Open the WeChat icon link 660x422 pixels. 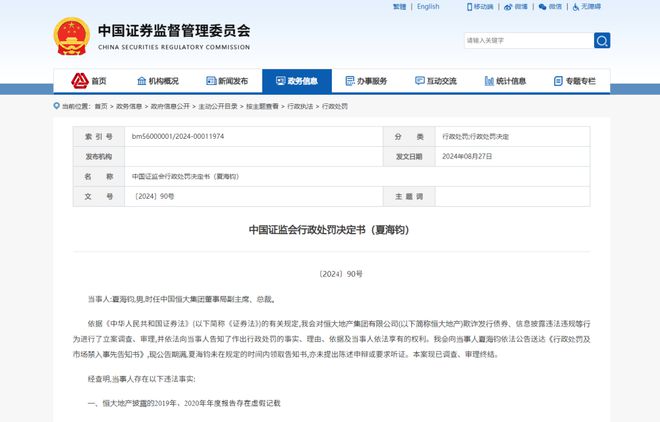pos(543,7)
